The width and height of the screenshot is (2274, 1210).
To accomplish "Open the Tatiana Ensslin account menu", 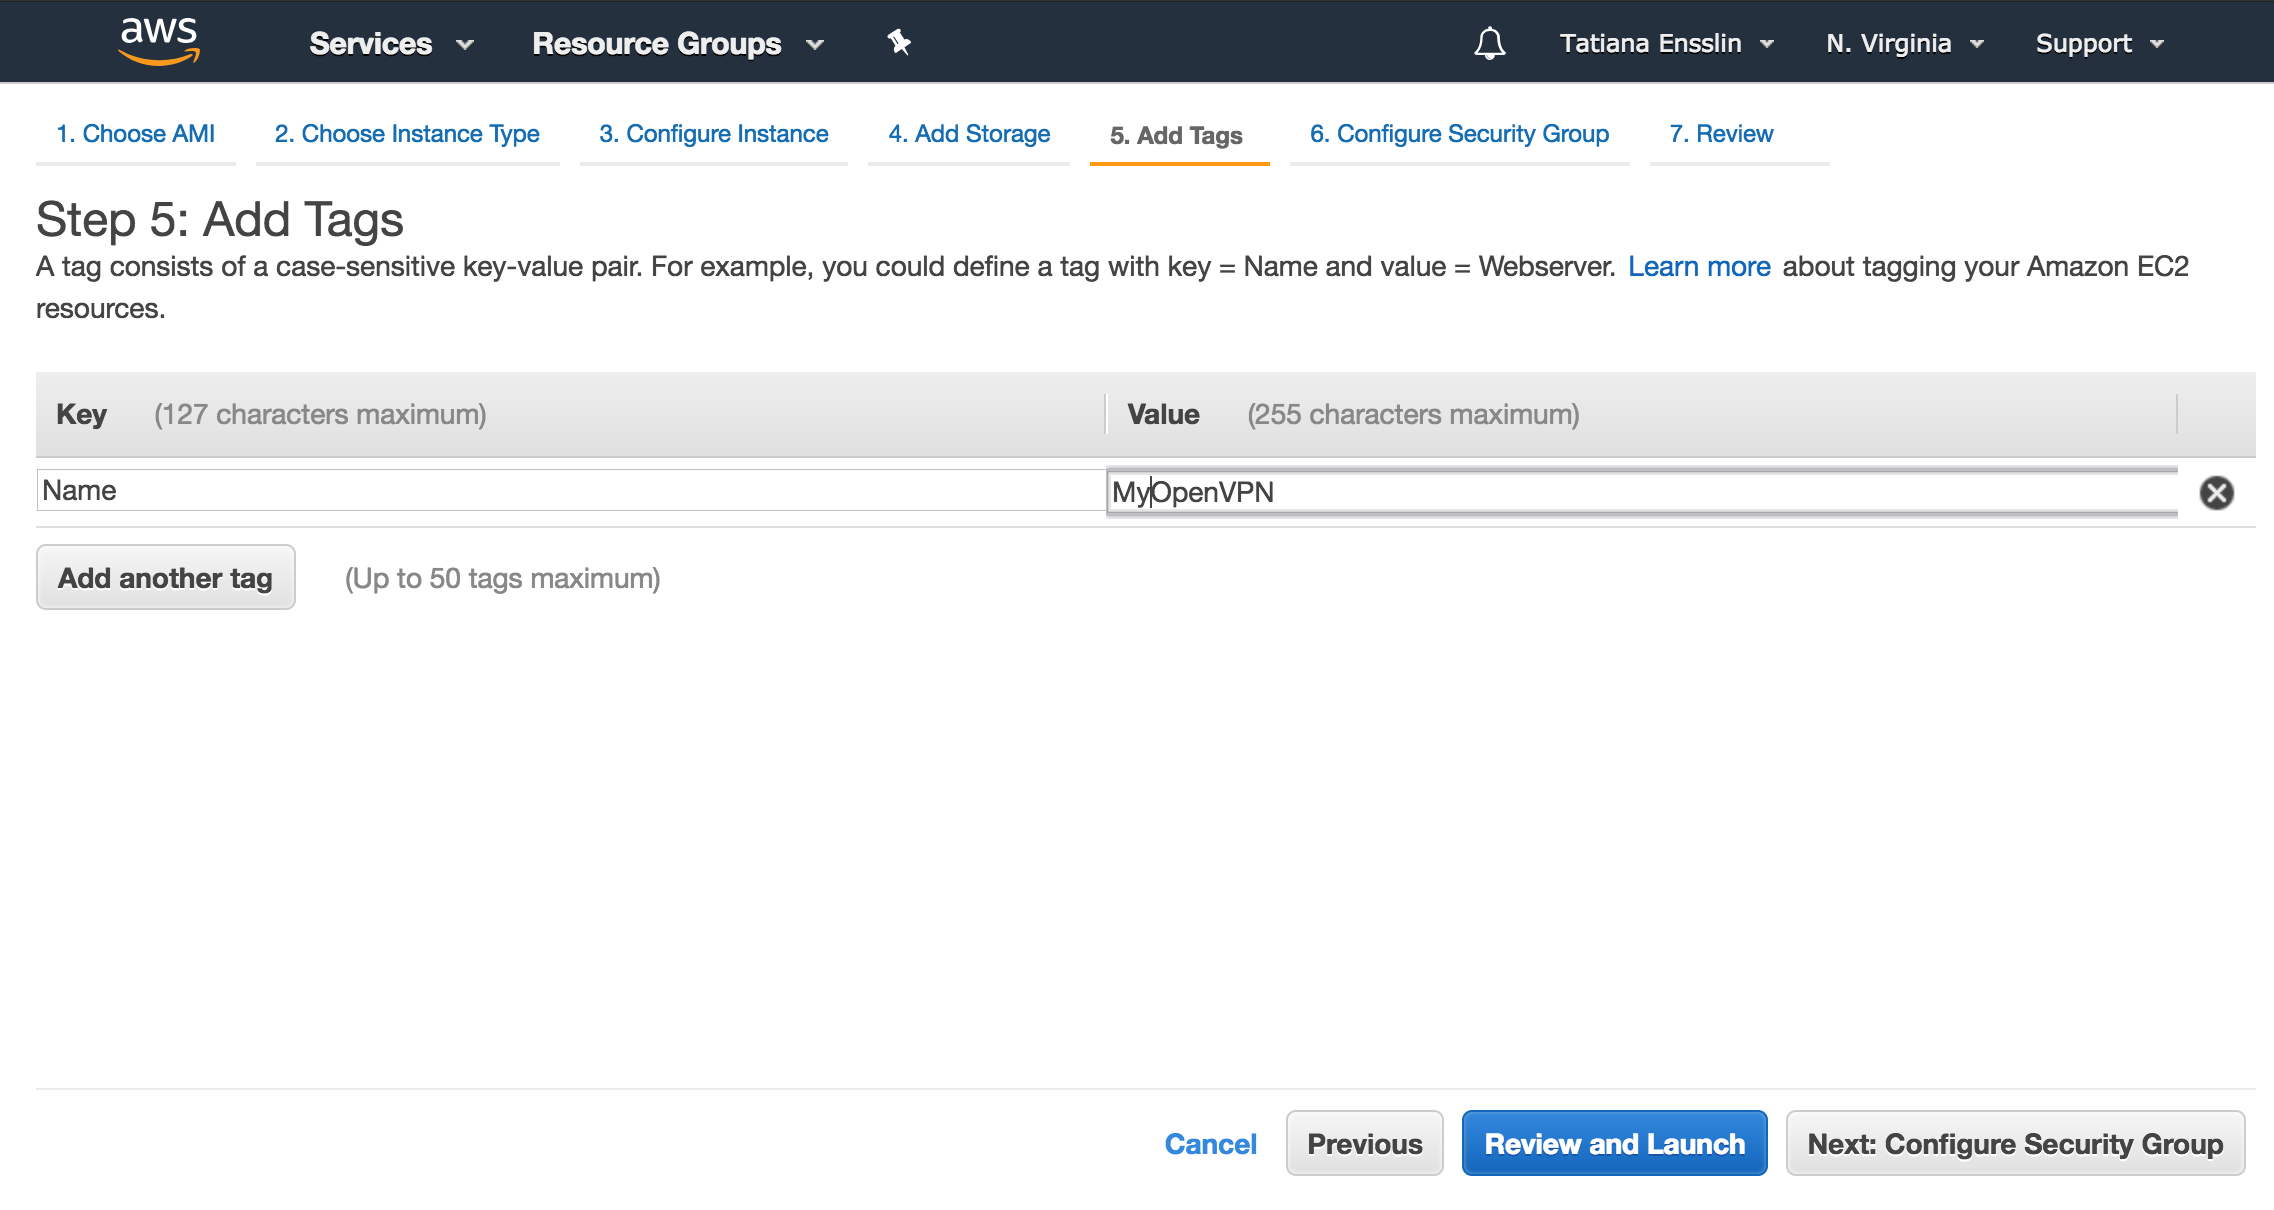I will pyautogui.click(x=1666, y=44).
